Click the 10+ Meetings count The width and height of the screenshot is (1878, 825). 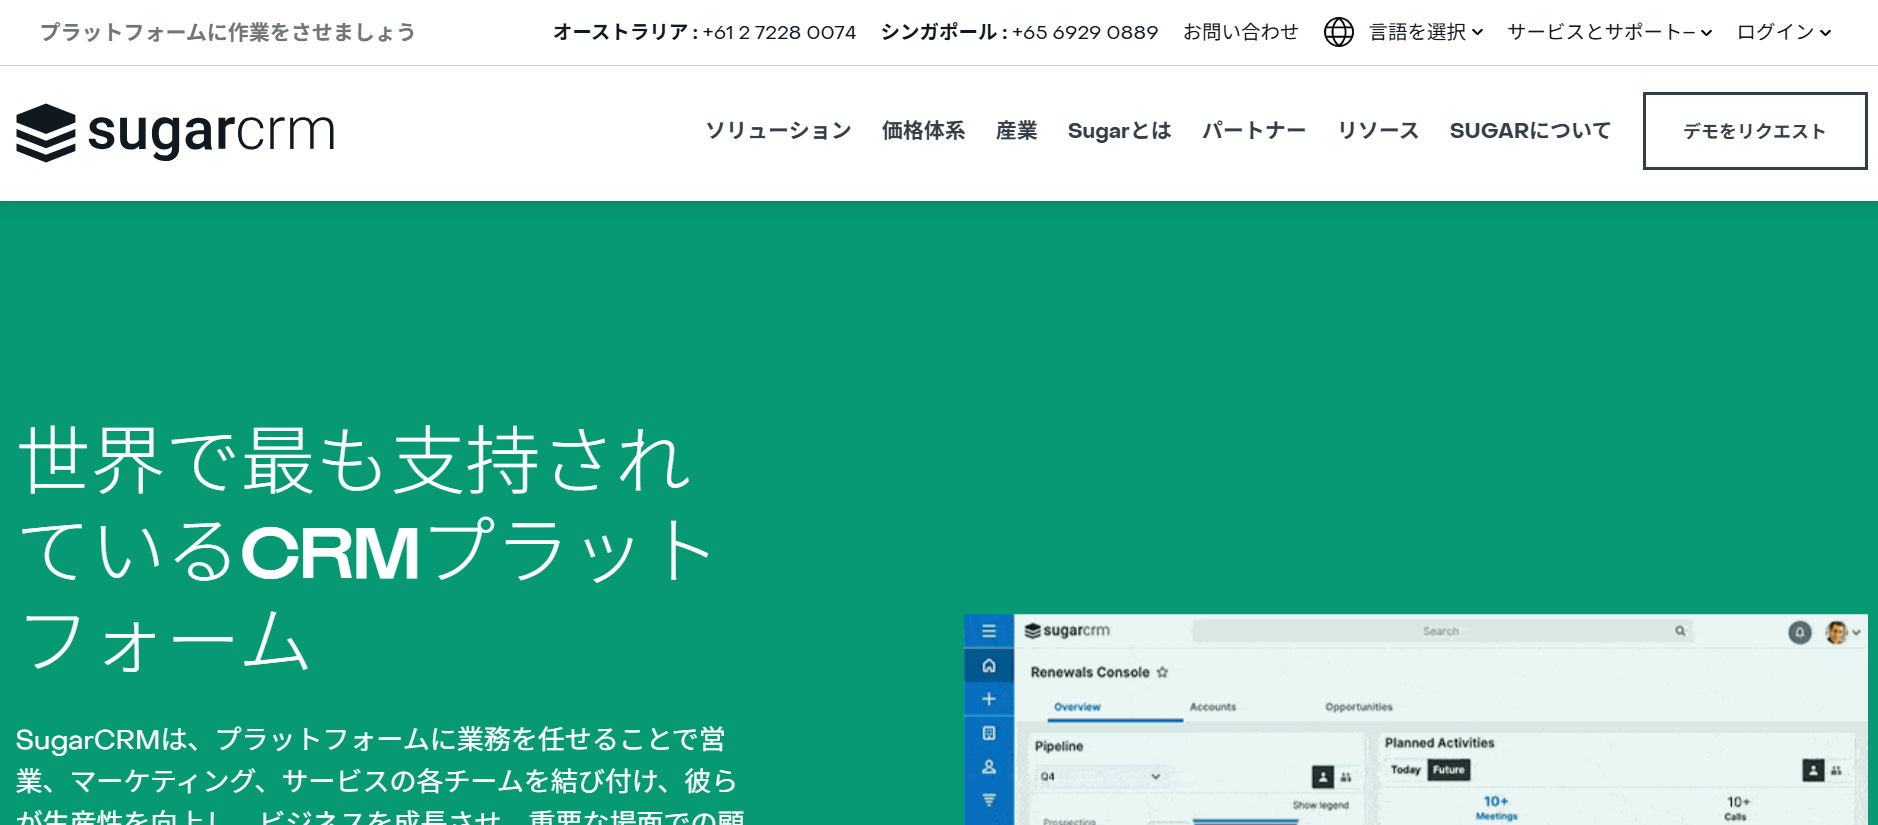coord(1496,808)
